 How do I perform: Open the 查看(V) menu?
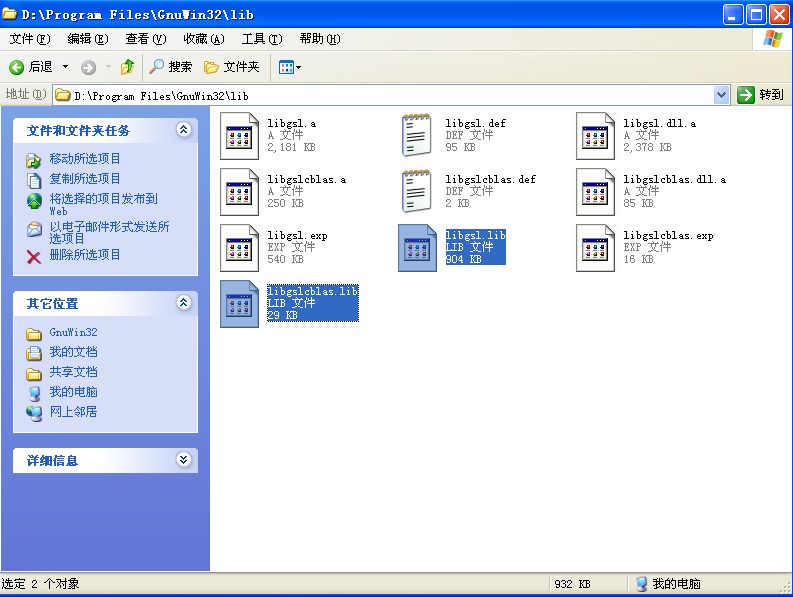(146, 39)
